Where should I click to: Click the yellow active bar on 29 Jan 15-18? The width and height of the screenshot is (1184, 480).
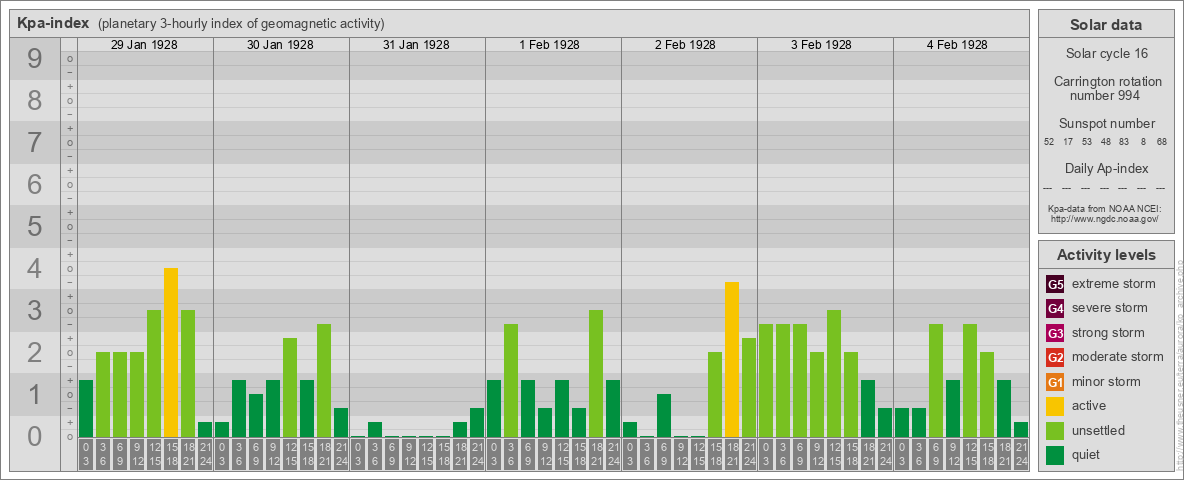[171, 352]
